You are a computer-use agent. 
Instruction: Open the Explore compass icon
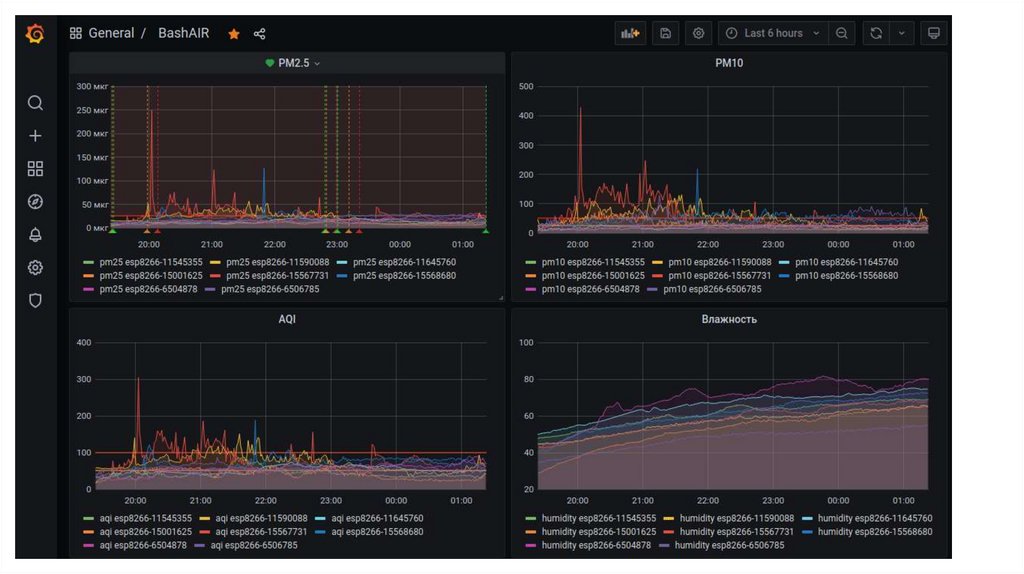35,202
